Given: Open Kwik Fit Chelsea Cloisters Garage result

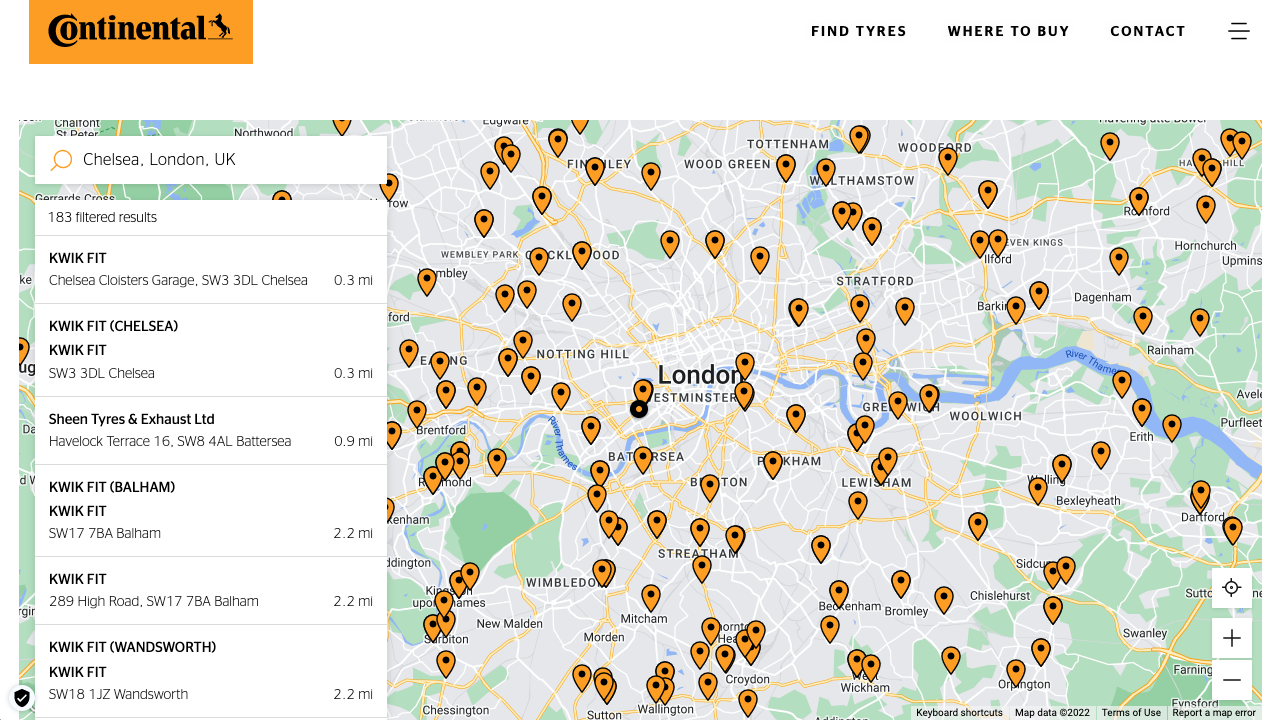Looking at the screenshot, I should pyautogui.click(x=211, y=270).
